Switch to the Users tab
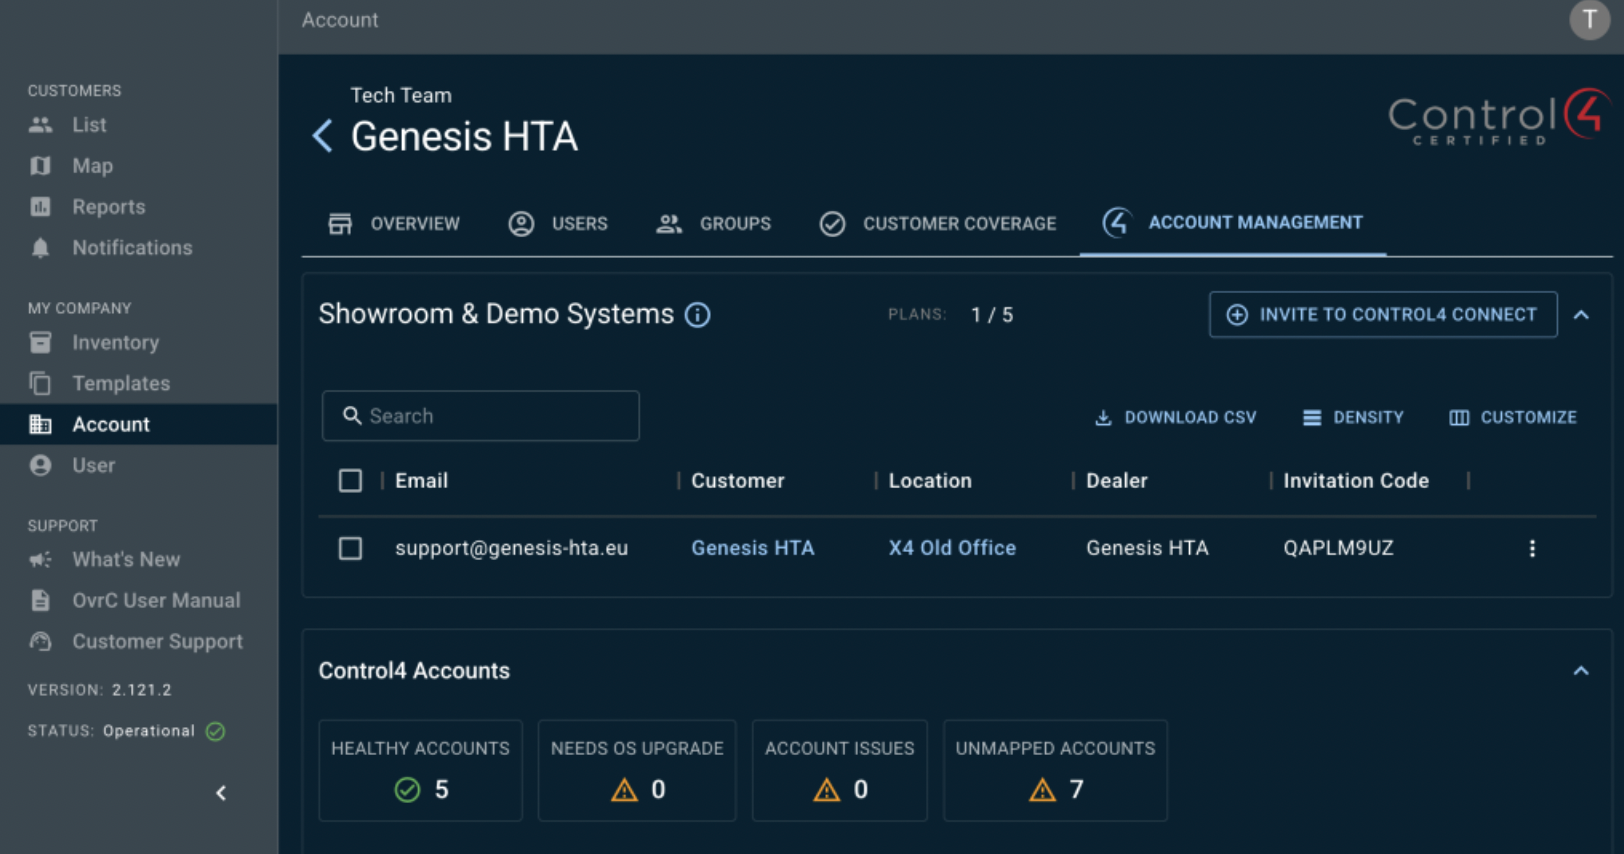 tap(558, 223)
